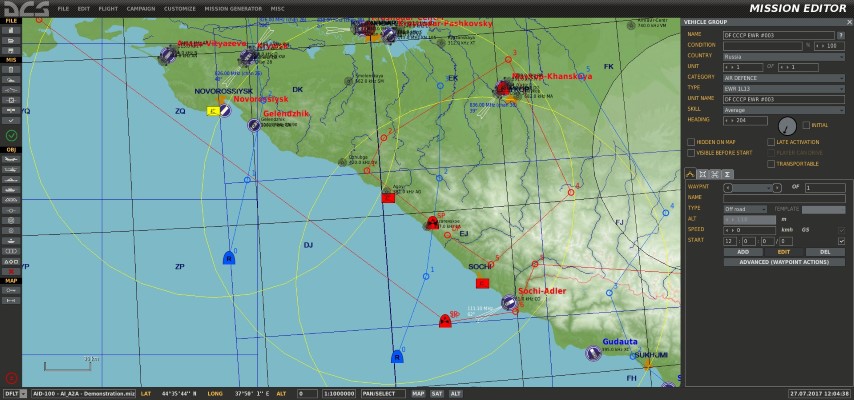
Task: Select the Sochi-Adler airfield icon on map
Action: (508, 301)
